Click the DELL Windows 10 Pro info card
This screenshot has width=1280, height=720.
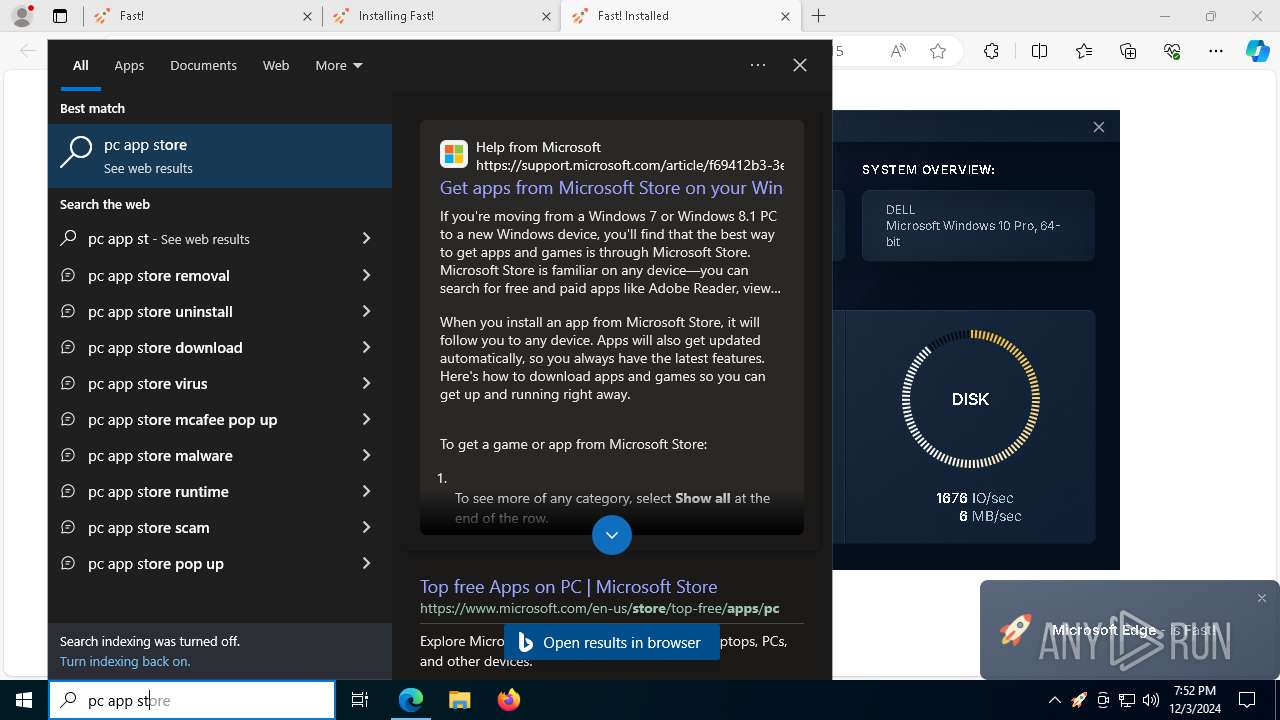coord(978,226)
